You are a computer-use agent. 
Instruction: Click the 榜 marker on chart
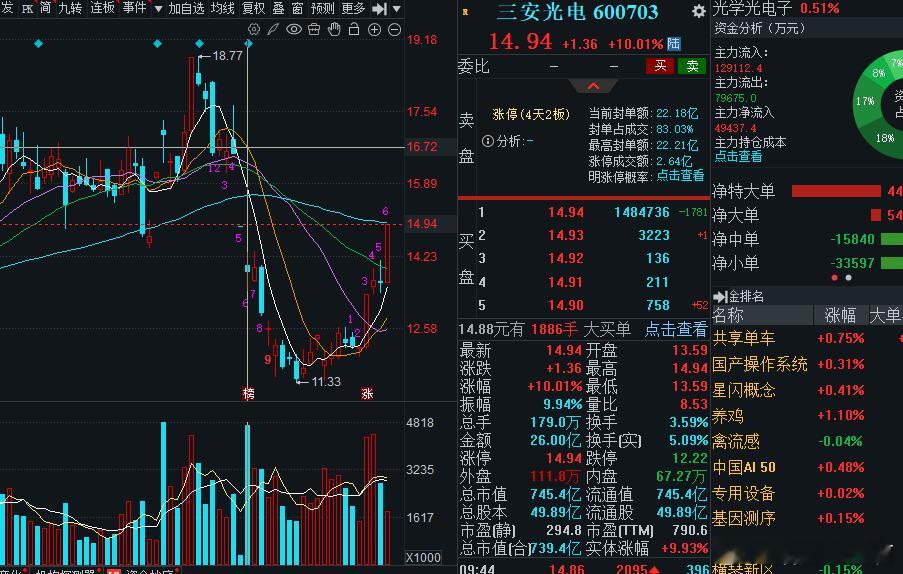click(248, 393)
